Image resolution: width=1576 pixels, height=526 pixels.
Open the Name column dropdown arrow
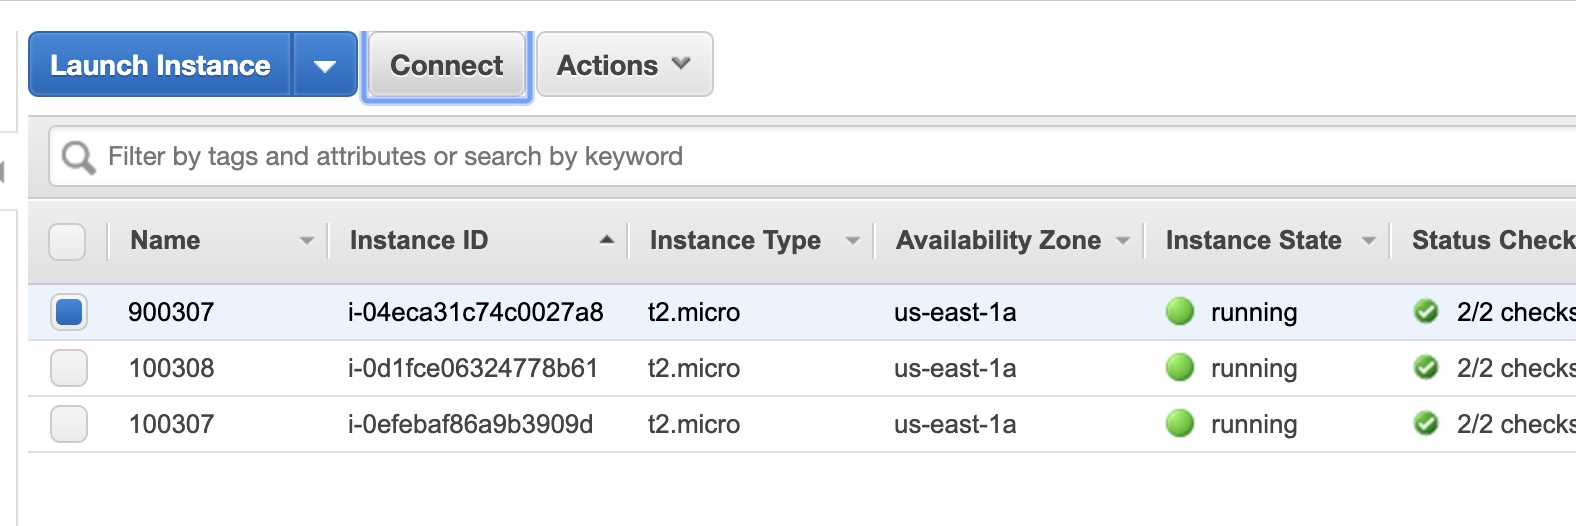tap(306, 241)
